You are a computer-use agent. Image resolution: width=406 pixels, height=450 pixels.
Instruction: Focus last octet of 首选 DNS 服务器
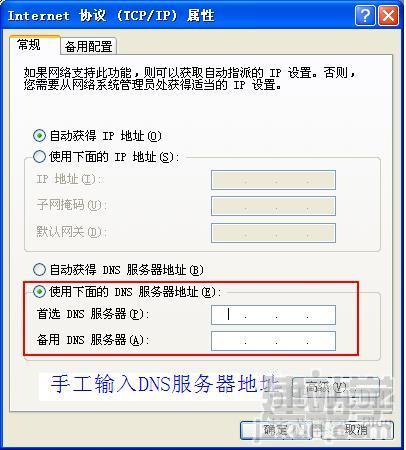(321, 314)
